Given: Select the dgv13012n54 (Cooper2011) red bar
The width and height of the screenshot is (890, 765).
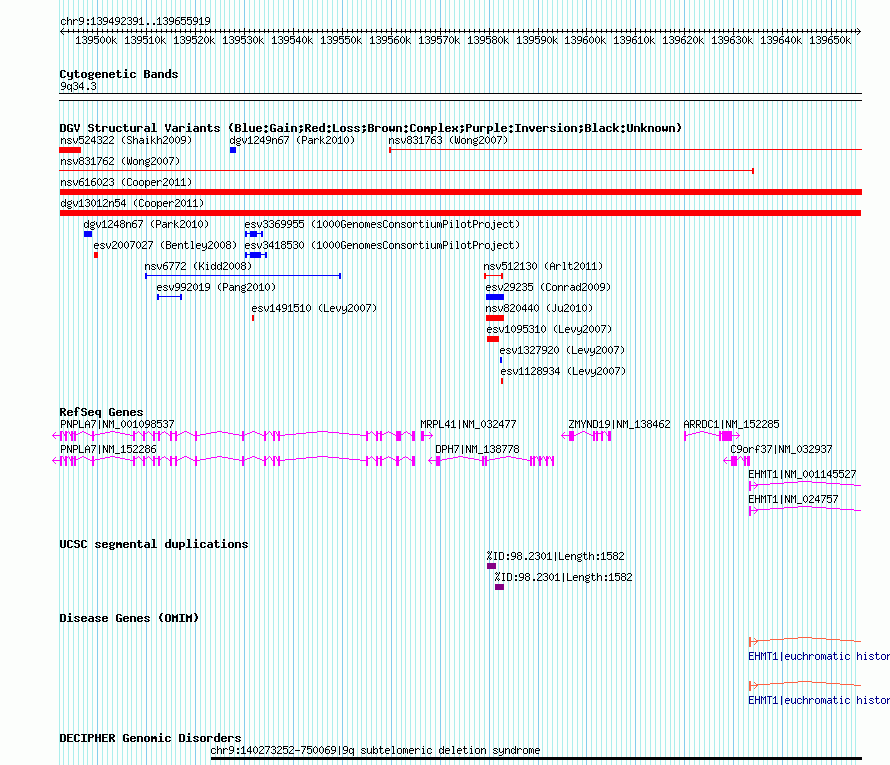Looking at the screenshot, I should coord(460,213).
